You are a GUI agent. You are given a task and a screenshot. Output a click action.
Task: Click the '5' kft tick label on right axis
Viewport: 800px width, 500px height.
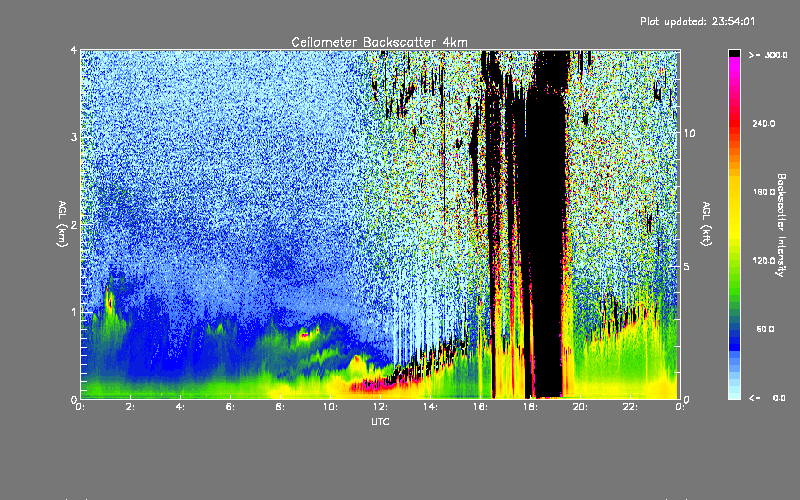tap(686, 266)
